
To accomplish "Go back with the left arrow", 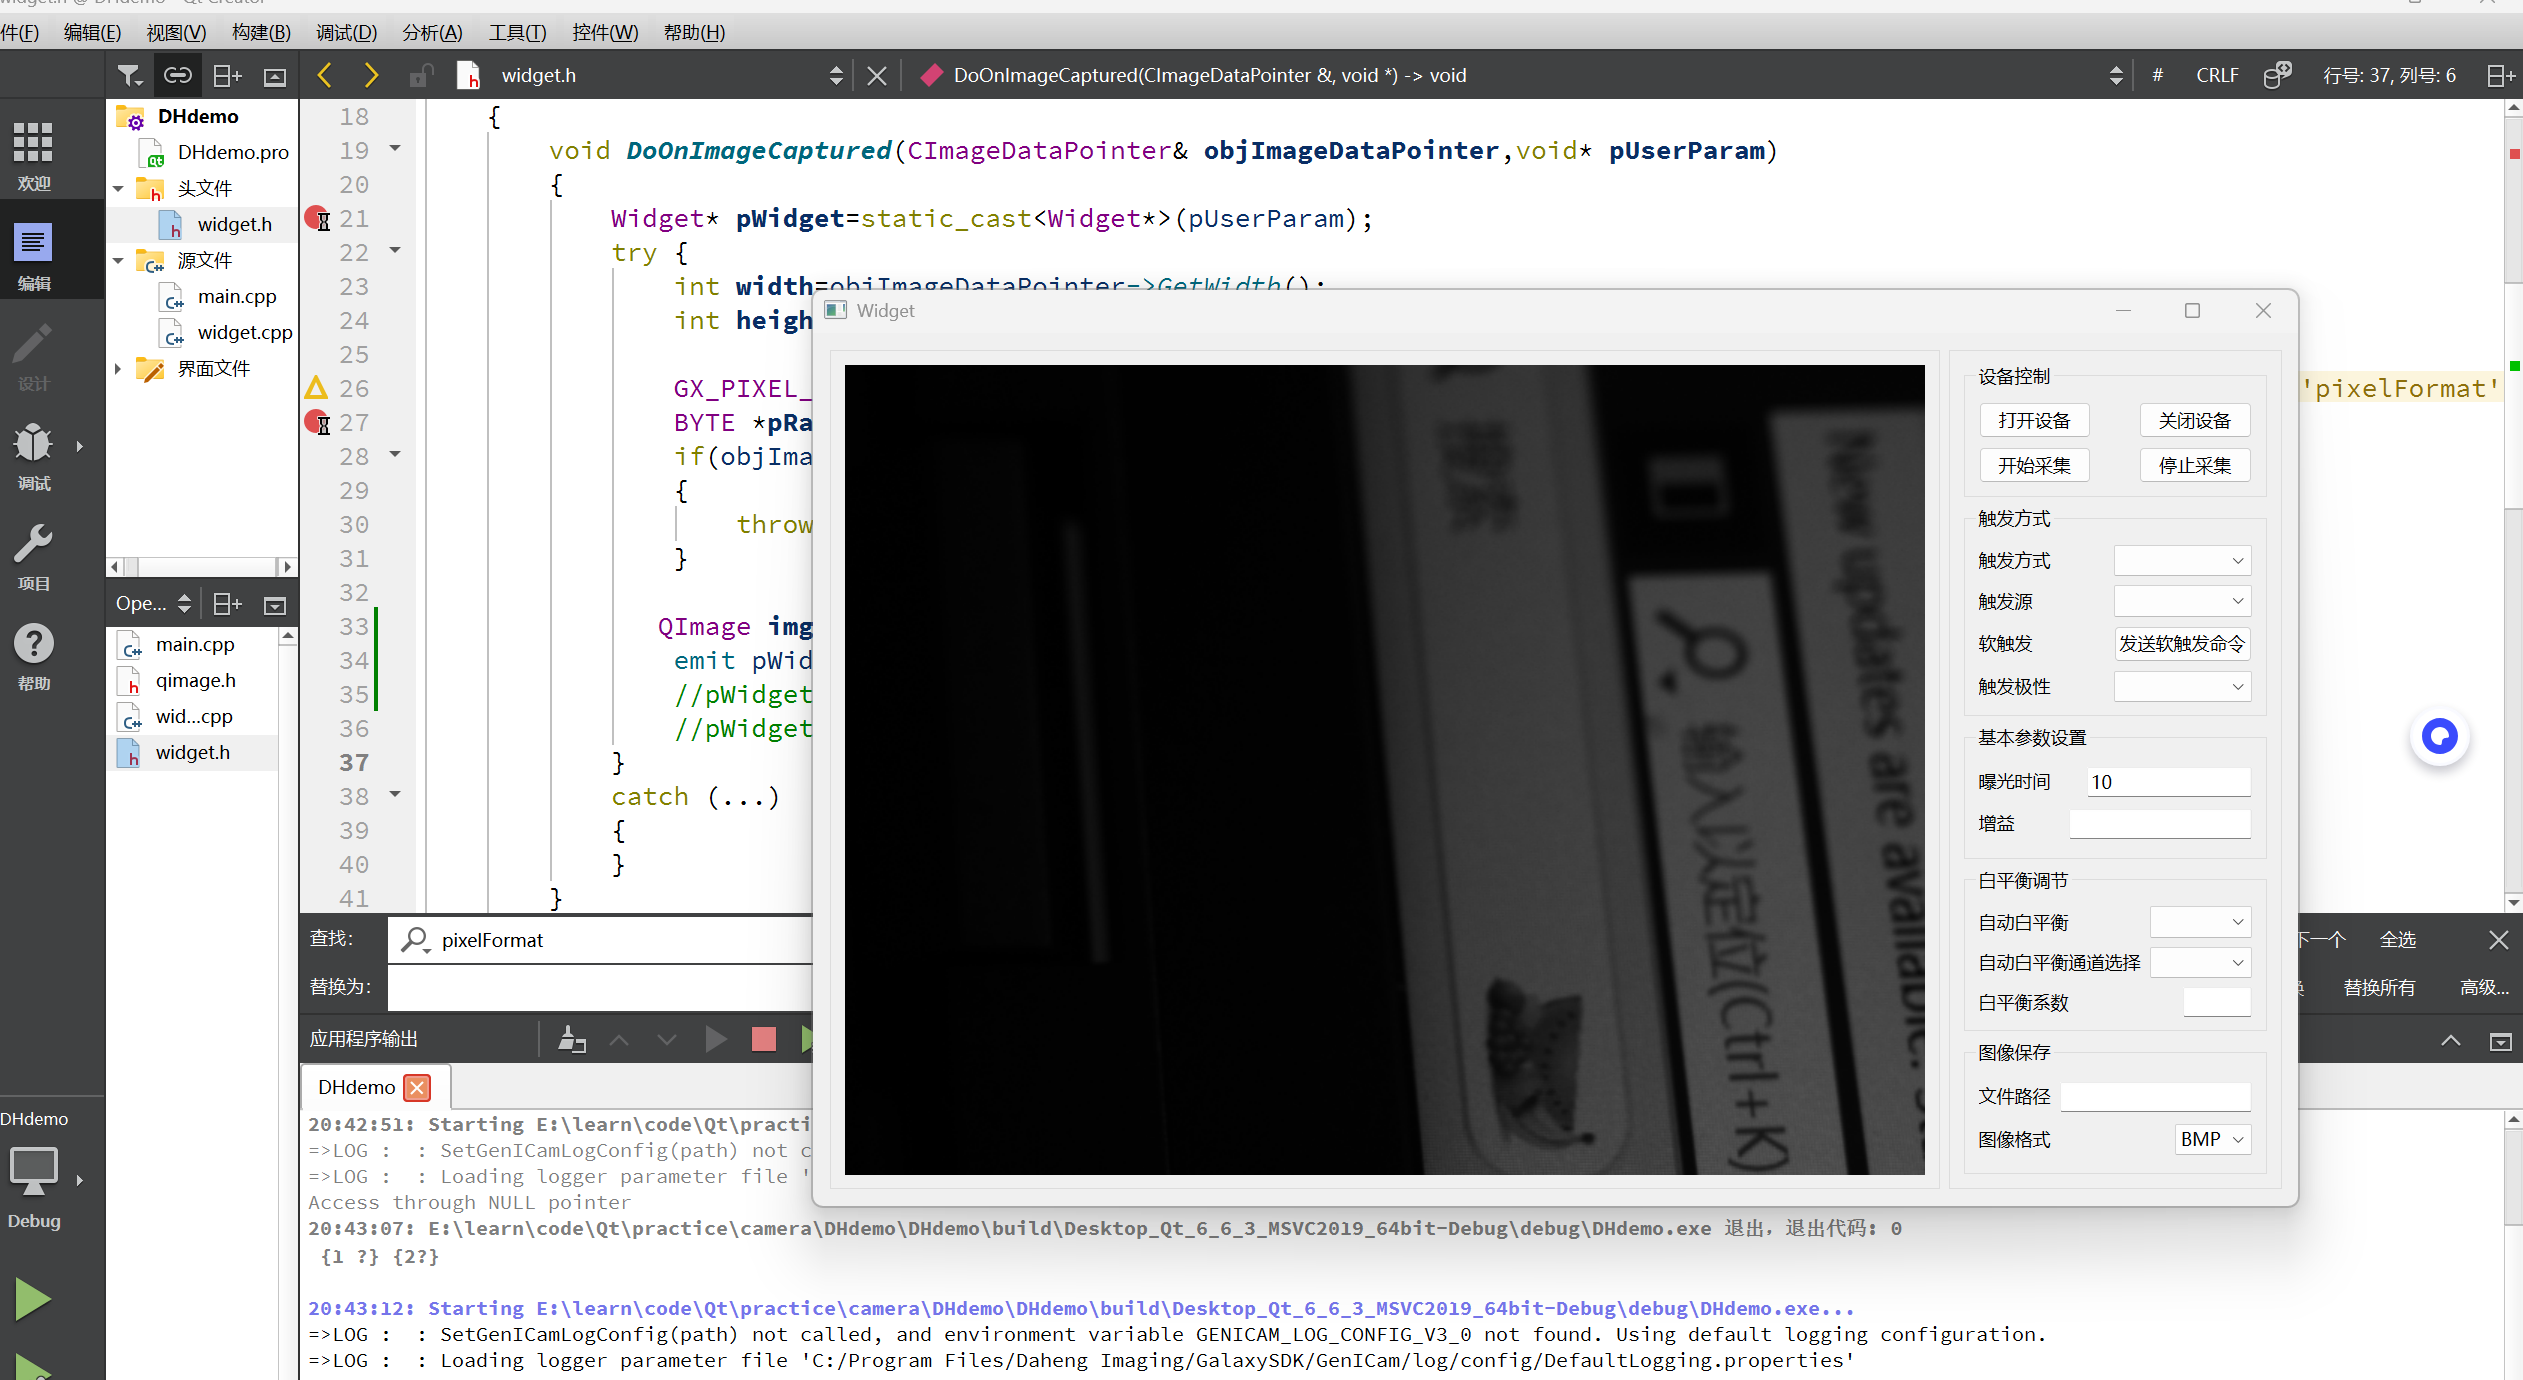I will [x=324, y=75].
